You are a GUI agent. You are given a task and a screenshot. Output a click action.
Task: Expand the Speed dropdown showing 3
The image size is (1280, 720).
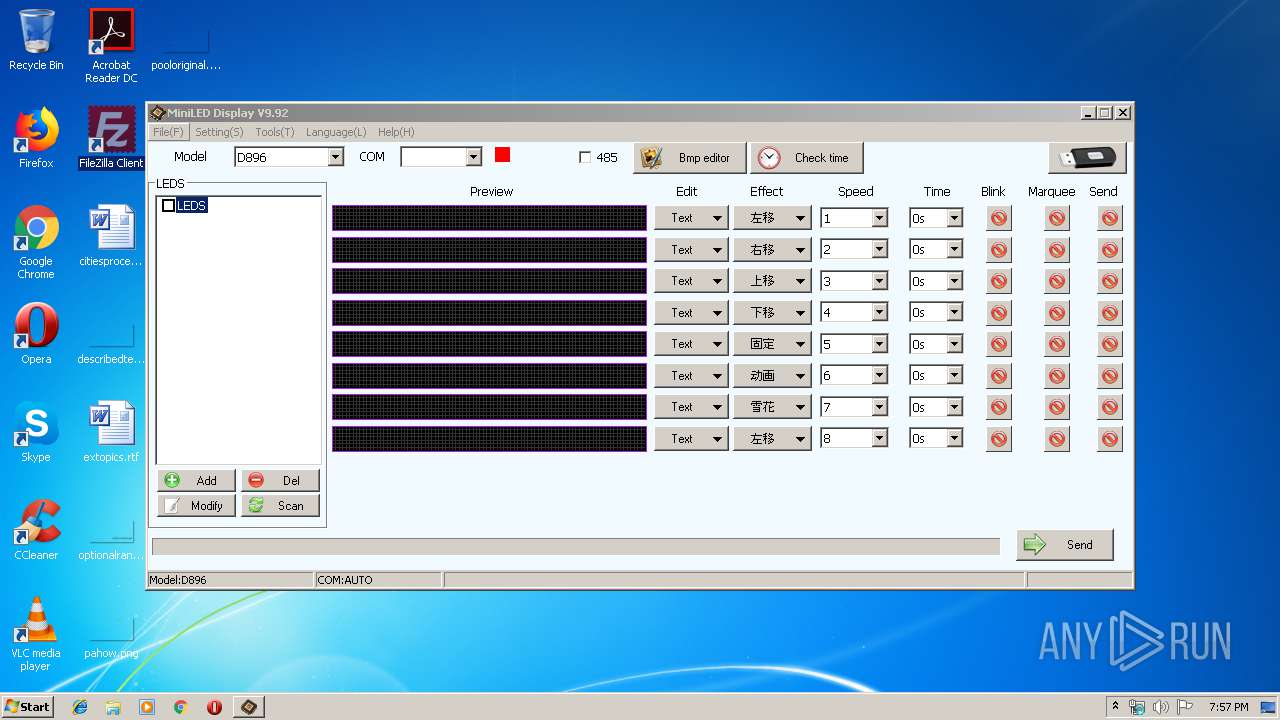[879, 282]
